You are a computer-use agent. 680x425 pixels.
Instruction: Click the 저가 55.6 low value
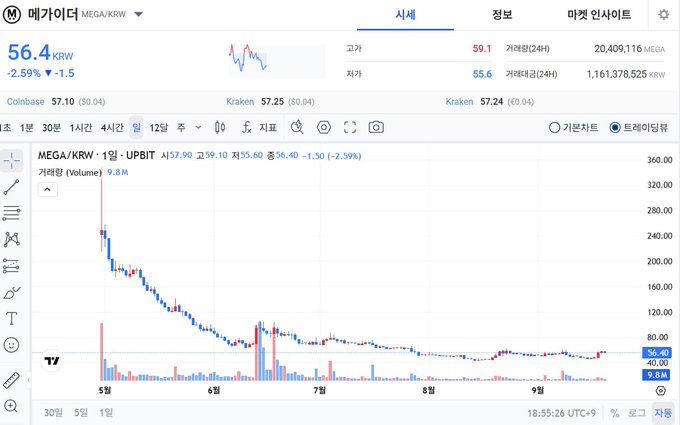click(482, 74)
